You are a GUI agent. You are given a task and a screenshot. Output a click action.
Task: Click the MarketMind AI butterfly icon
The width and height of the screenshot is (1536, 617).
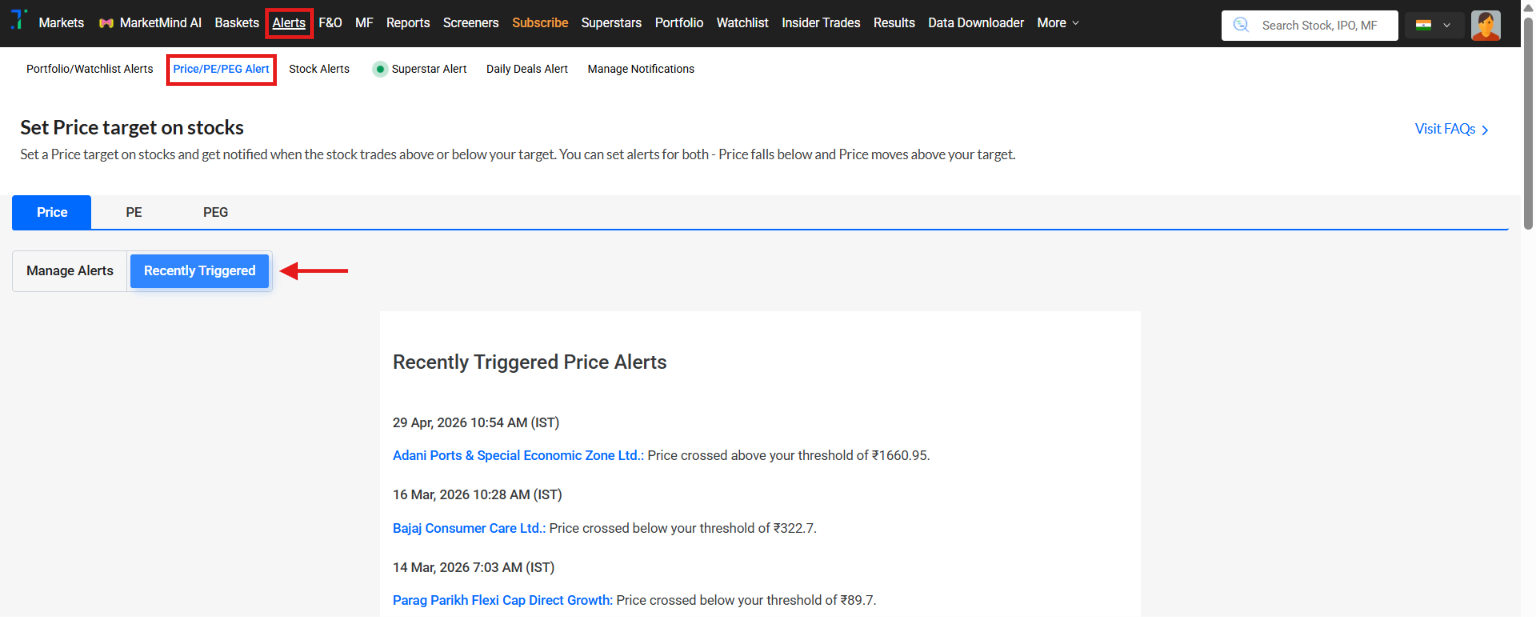coord(106,23)
